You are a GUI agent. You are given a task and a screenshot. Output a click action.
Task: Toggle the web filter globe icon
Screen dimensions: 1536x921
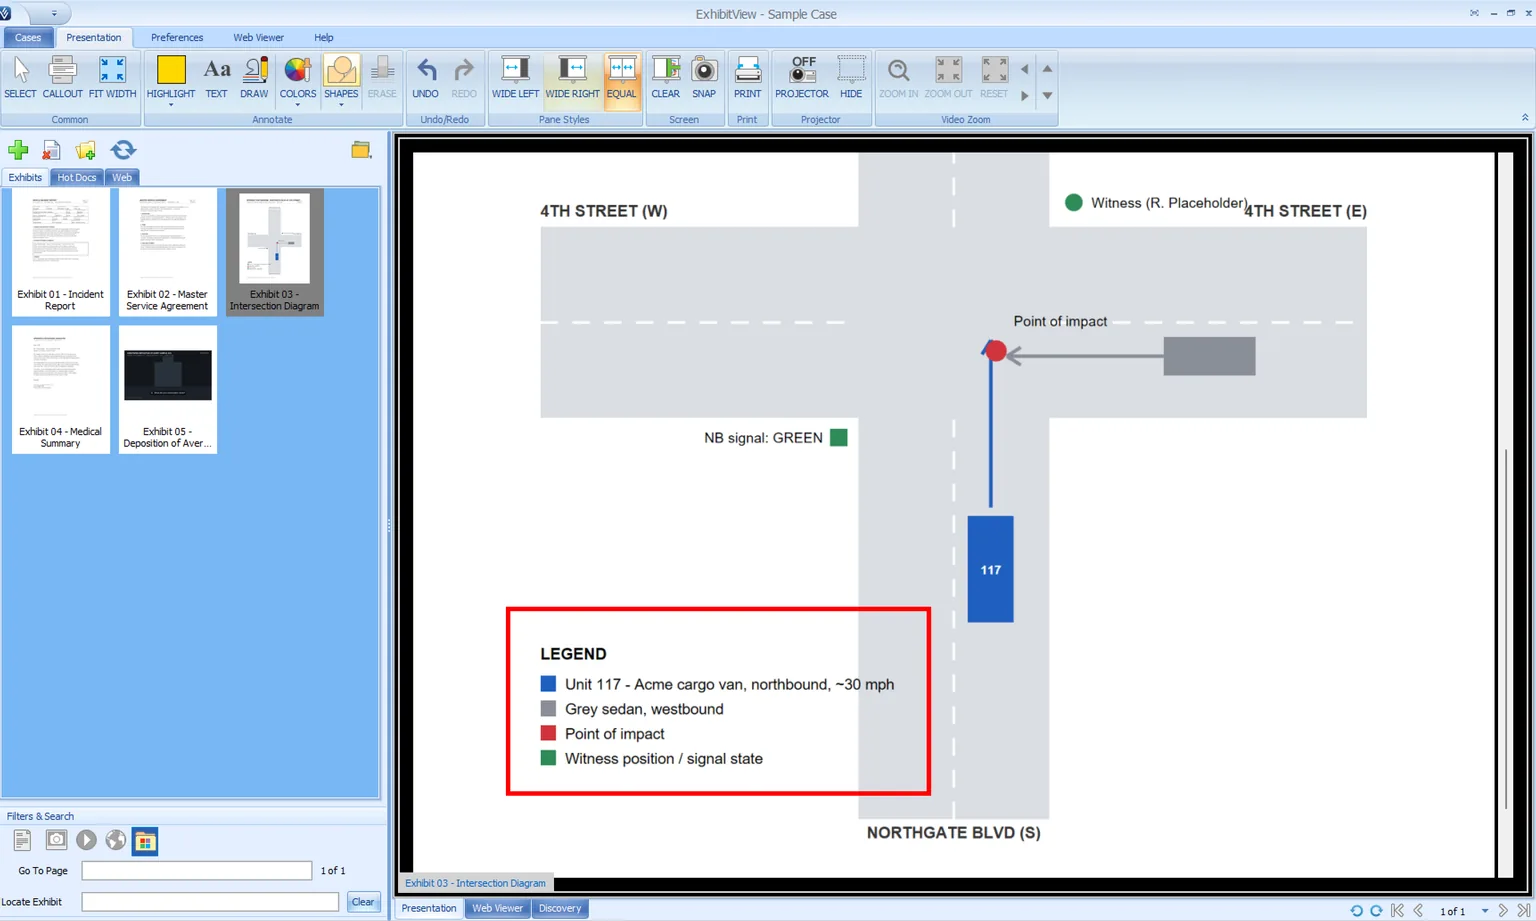point(116,840)
